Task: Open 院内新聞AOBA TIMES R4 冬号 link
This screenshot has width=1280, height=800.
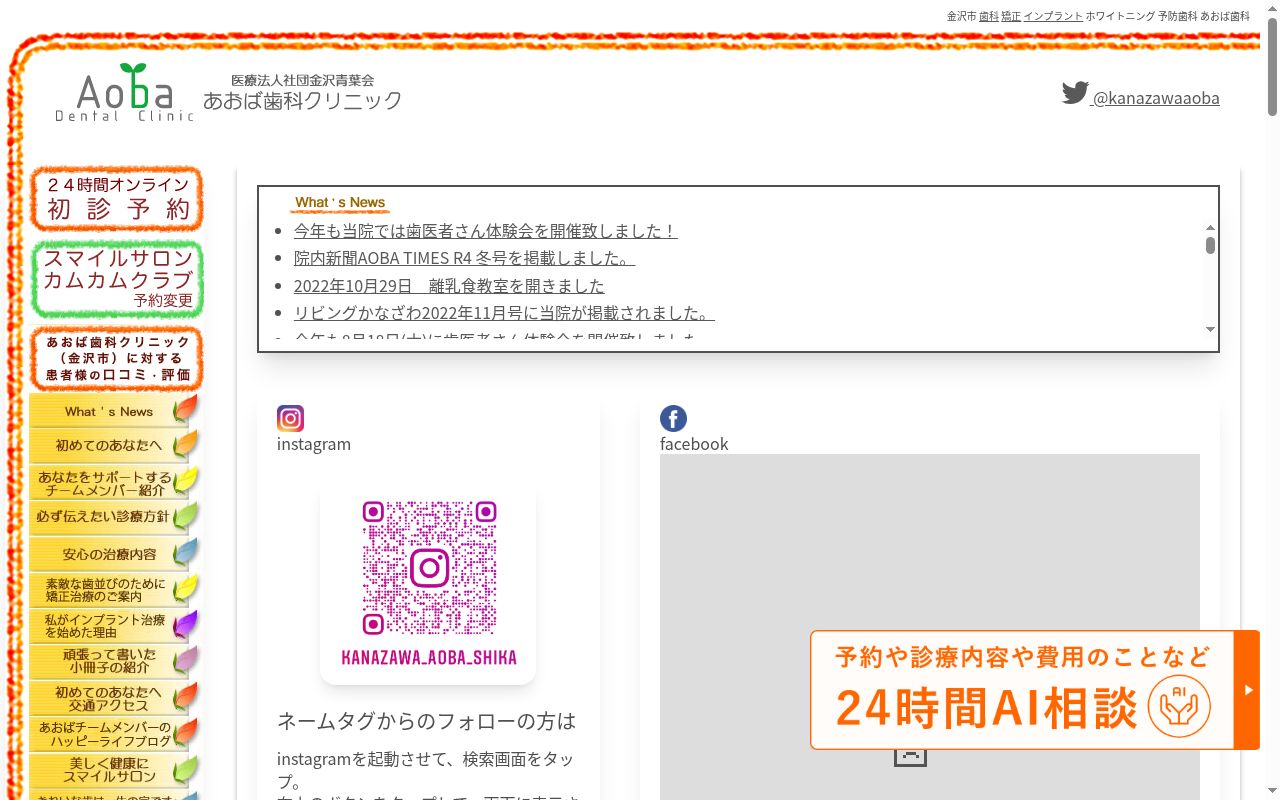Action: point(464,258)
